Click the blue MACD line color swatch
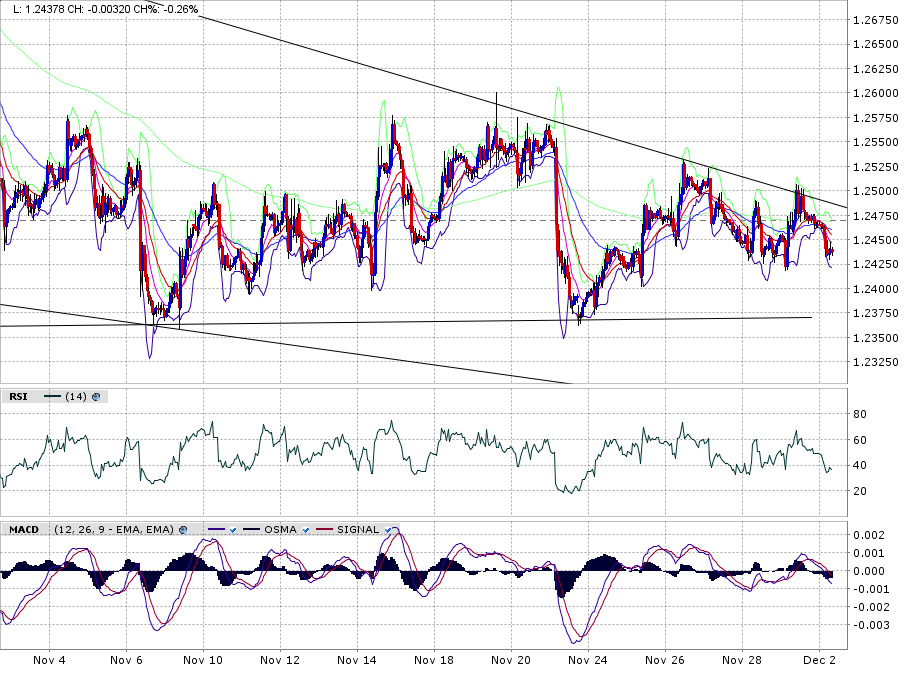 click(214, 529)
